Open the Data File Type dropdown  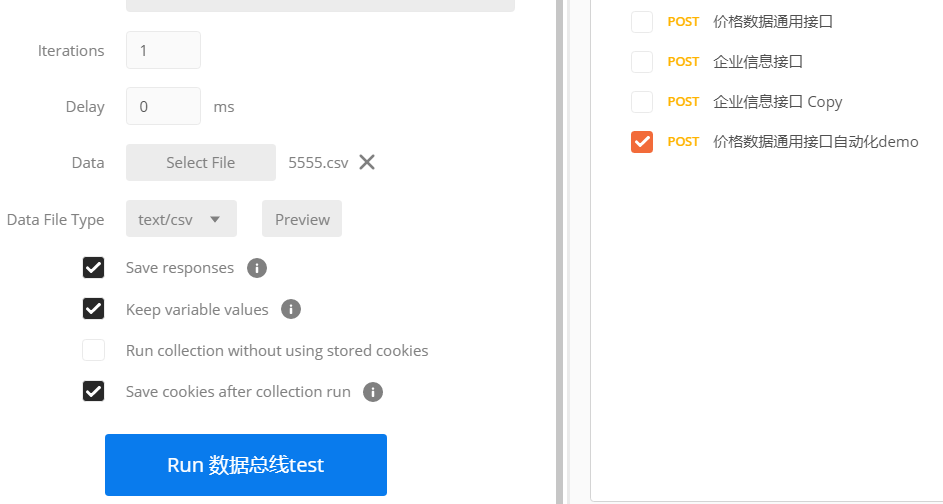181,219
